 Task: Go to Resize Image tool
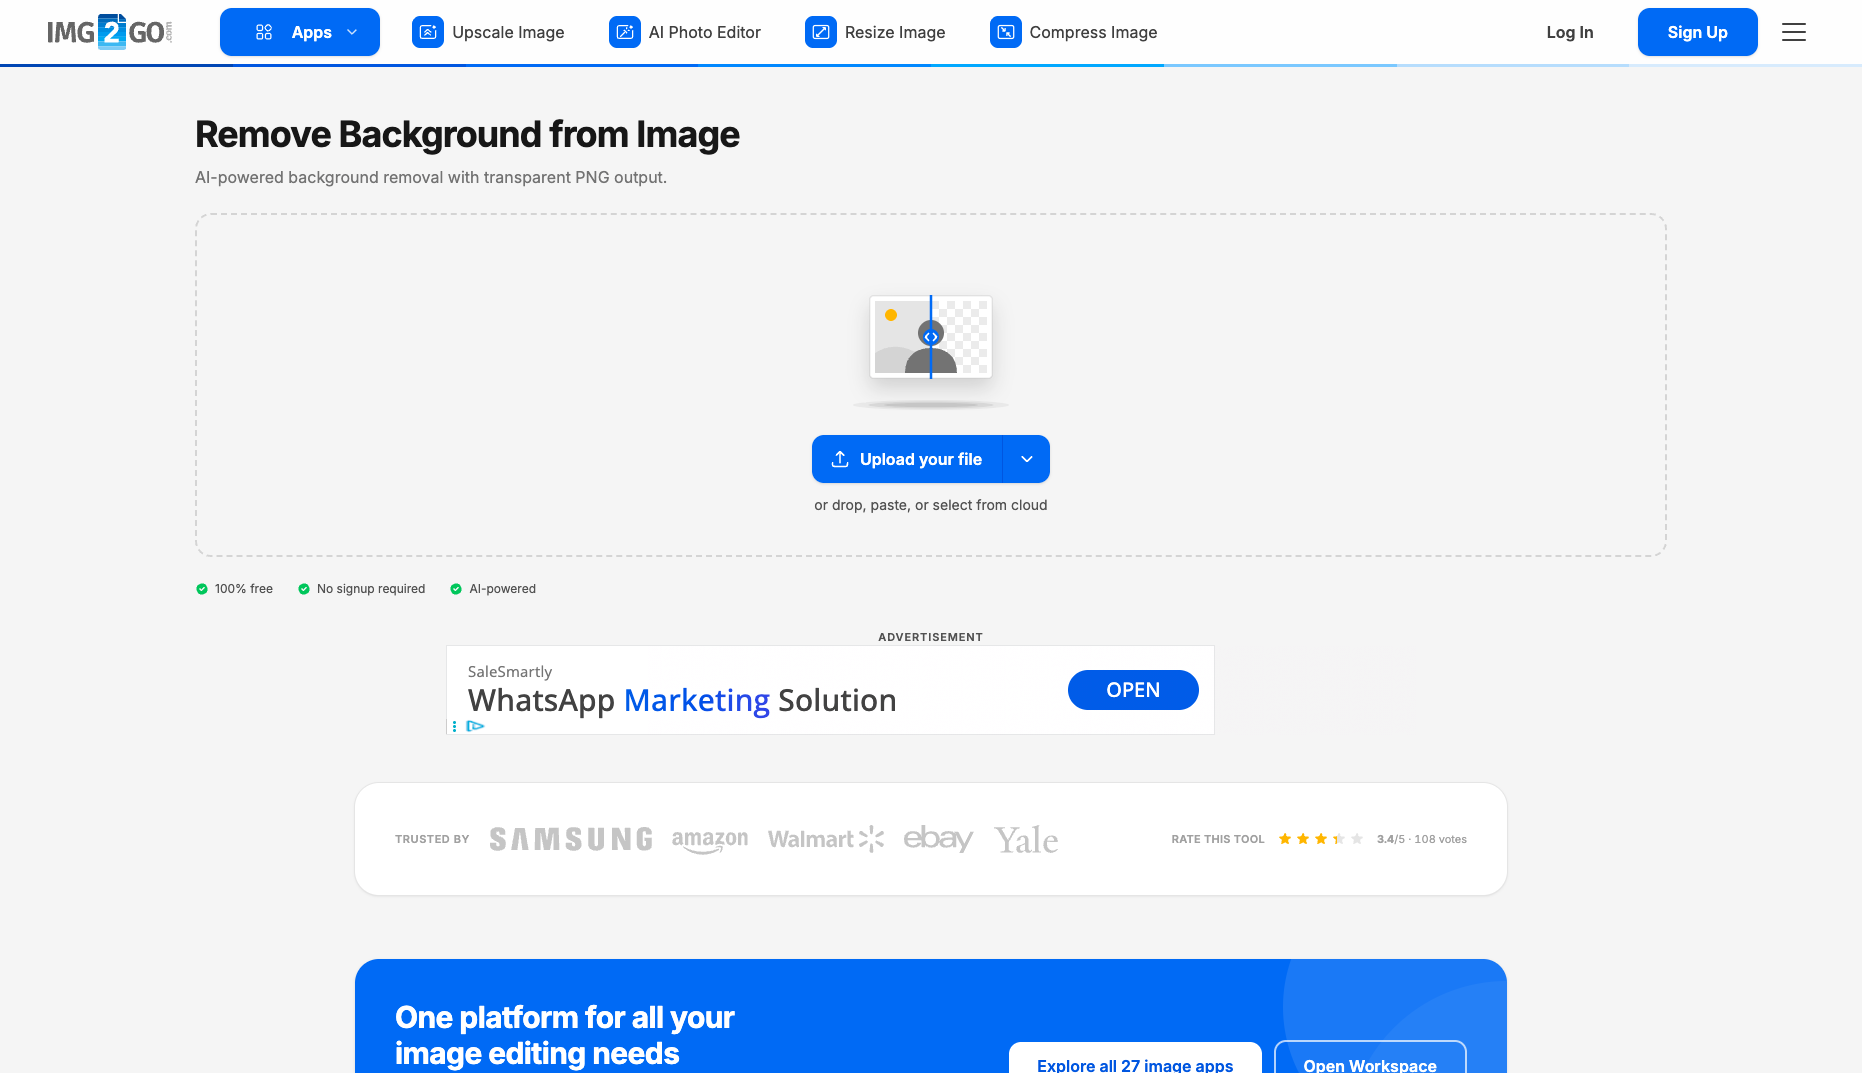click(875, 32)
